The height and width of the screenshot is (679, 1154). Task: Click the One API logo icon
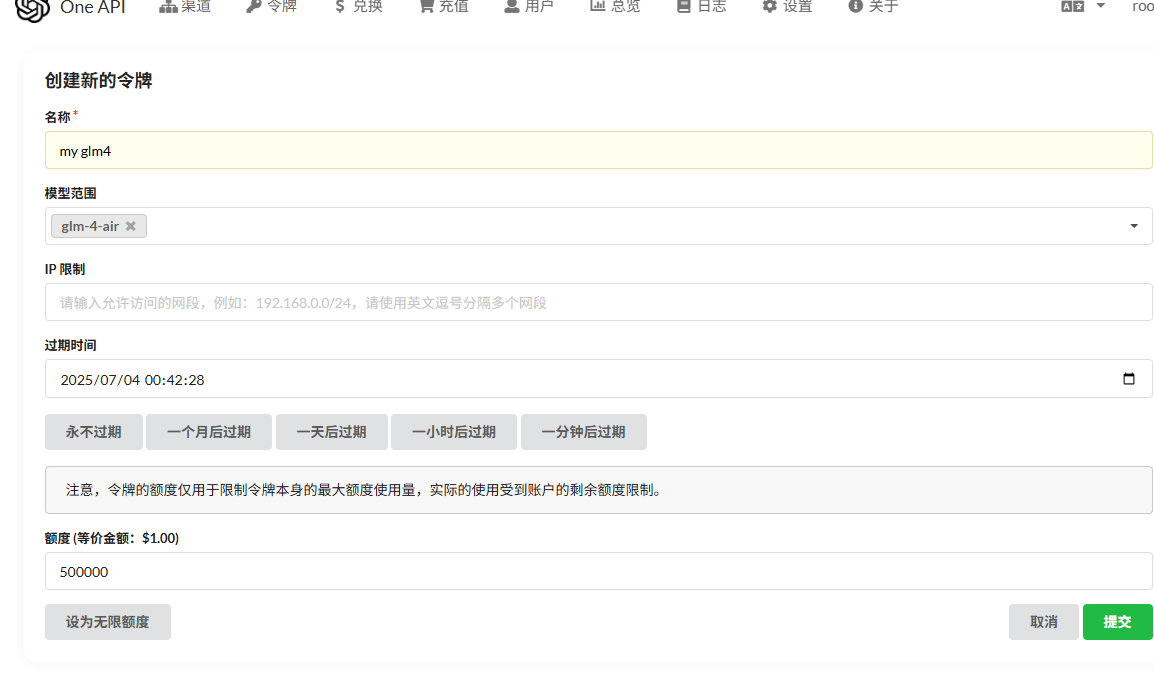click(x=32, y=9)
